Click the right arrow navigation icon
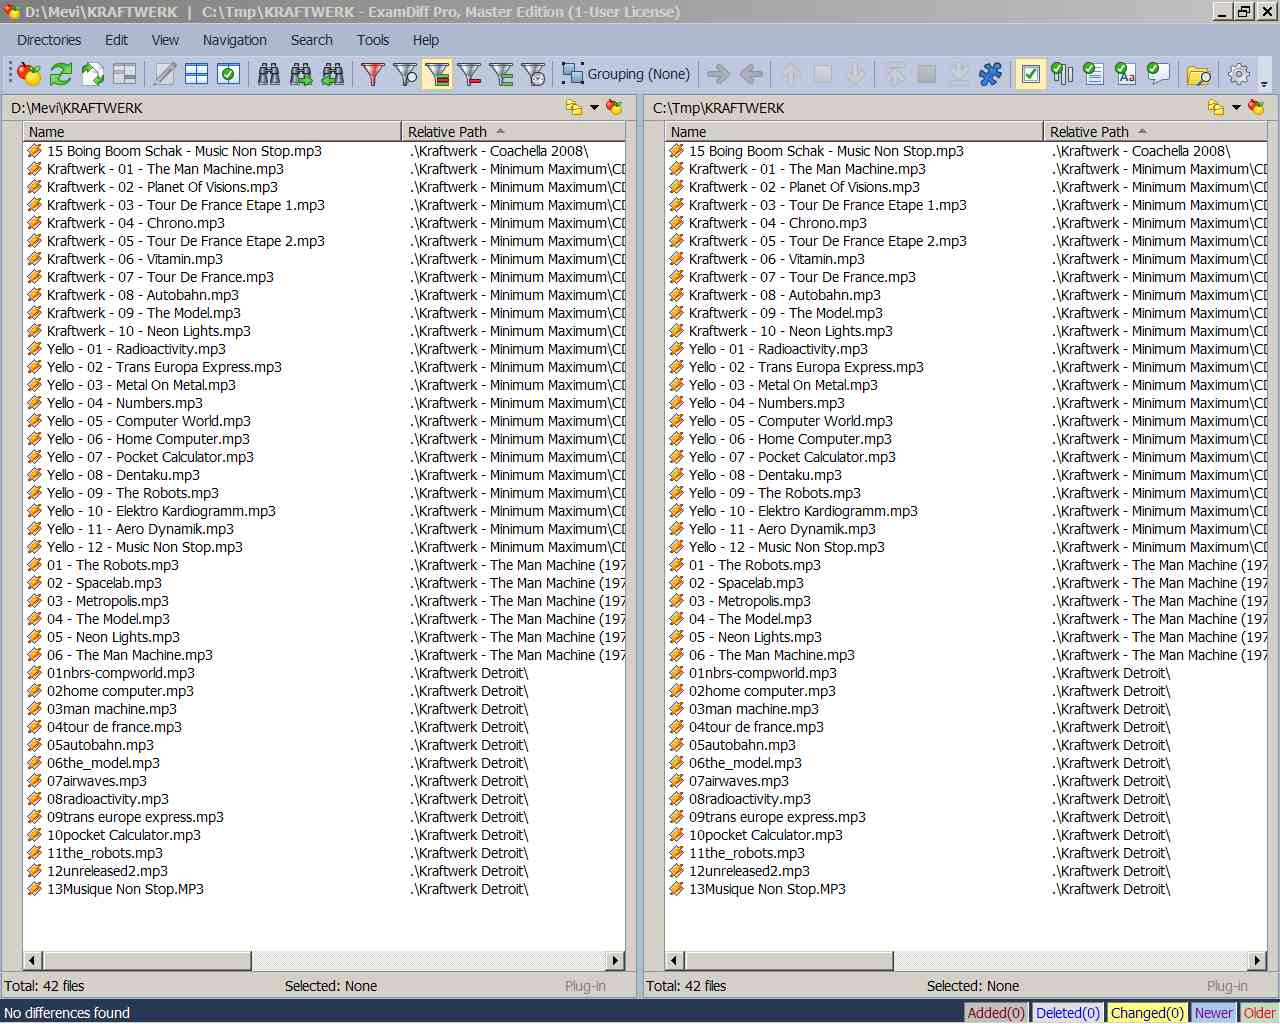Image resolution: width=1280 pixels, height=1024 pixels. [x=718, y=74]
